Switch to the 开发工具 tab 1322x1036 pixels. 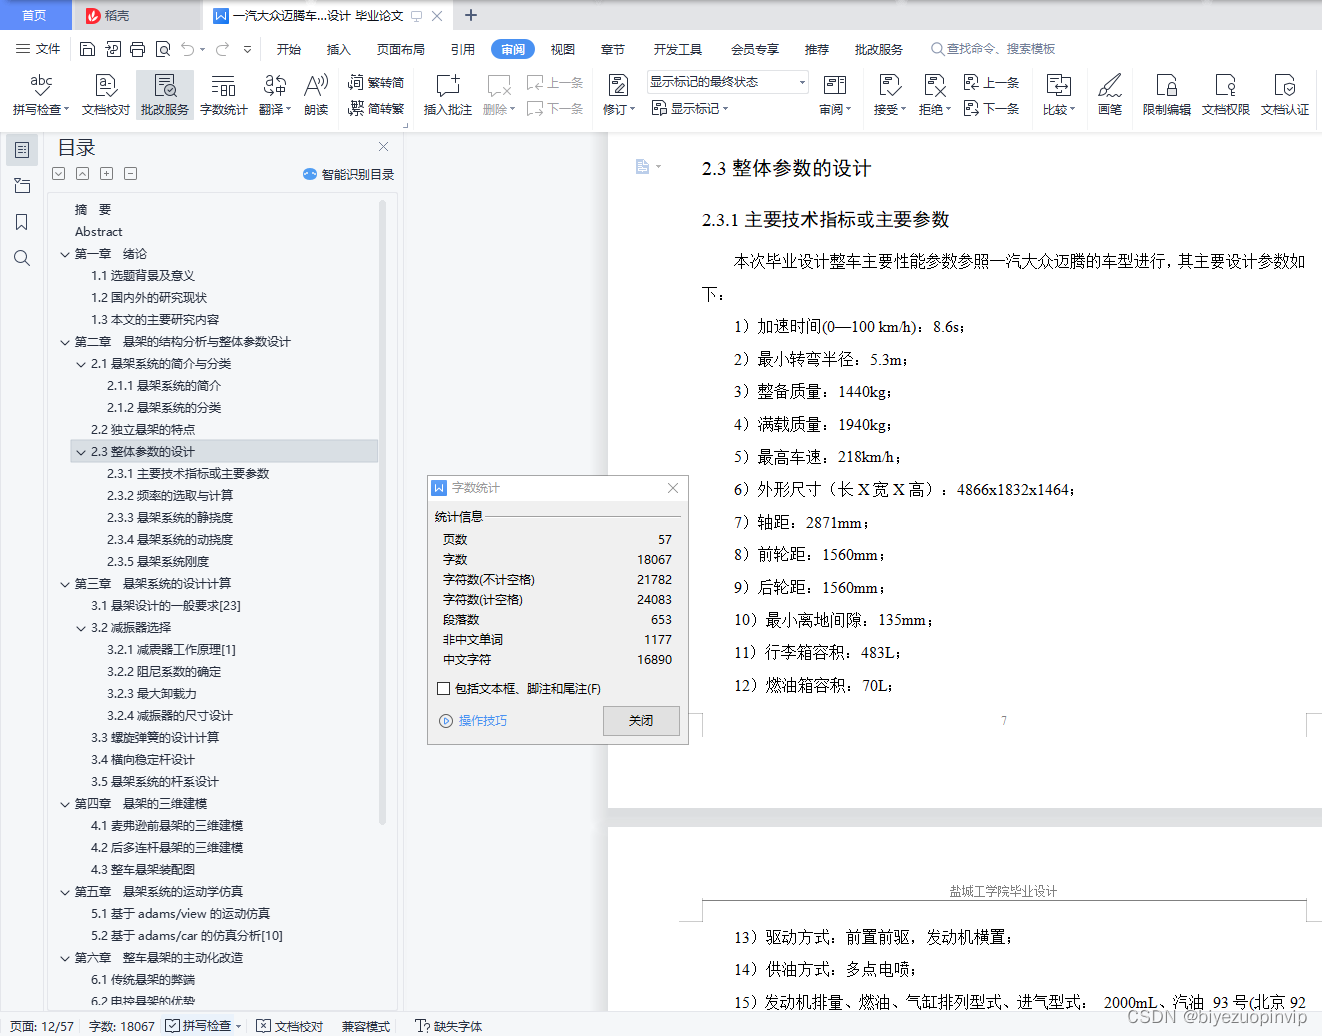(678, 49)
